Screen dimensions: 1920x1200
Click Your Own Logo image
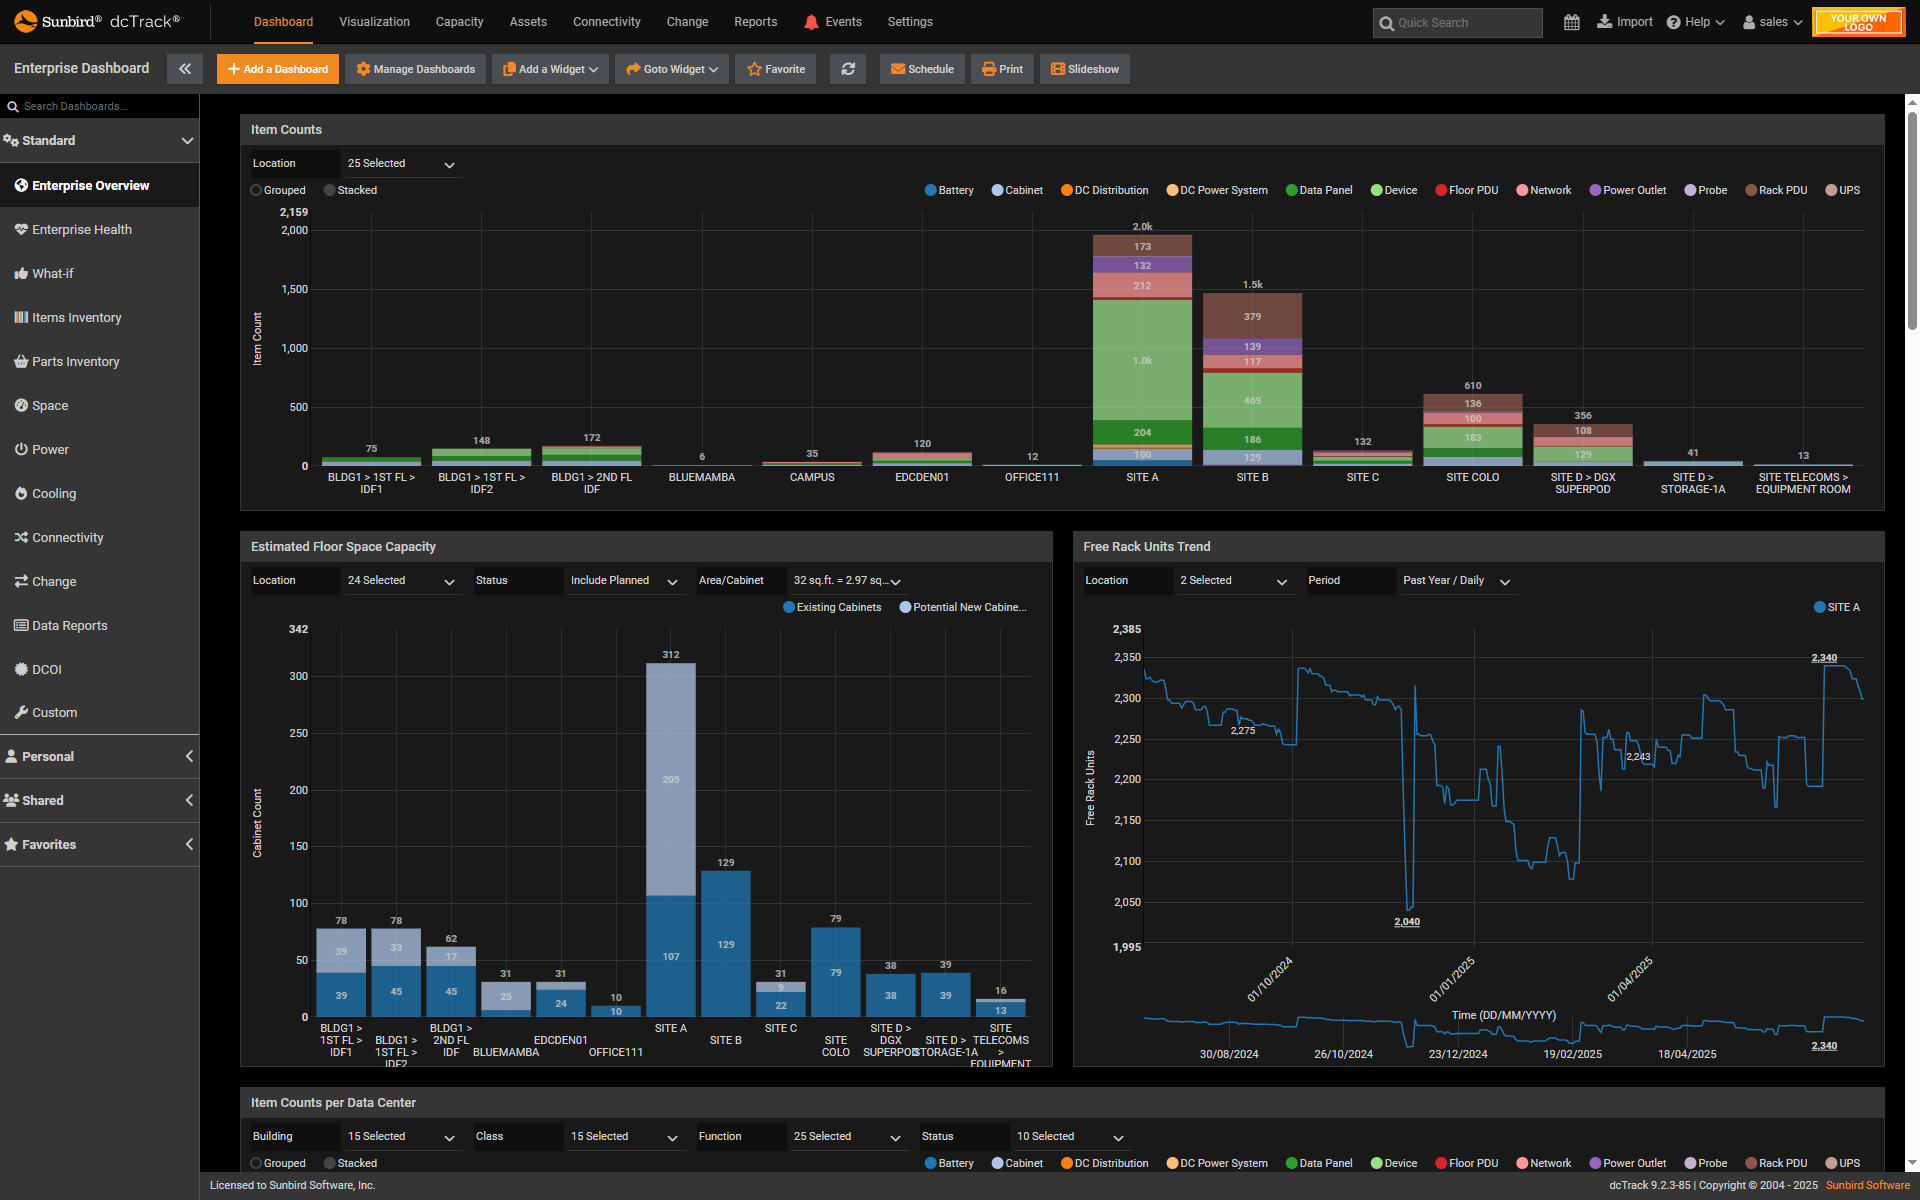(x=1858, y=22)
